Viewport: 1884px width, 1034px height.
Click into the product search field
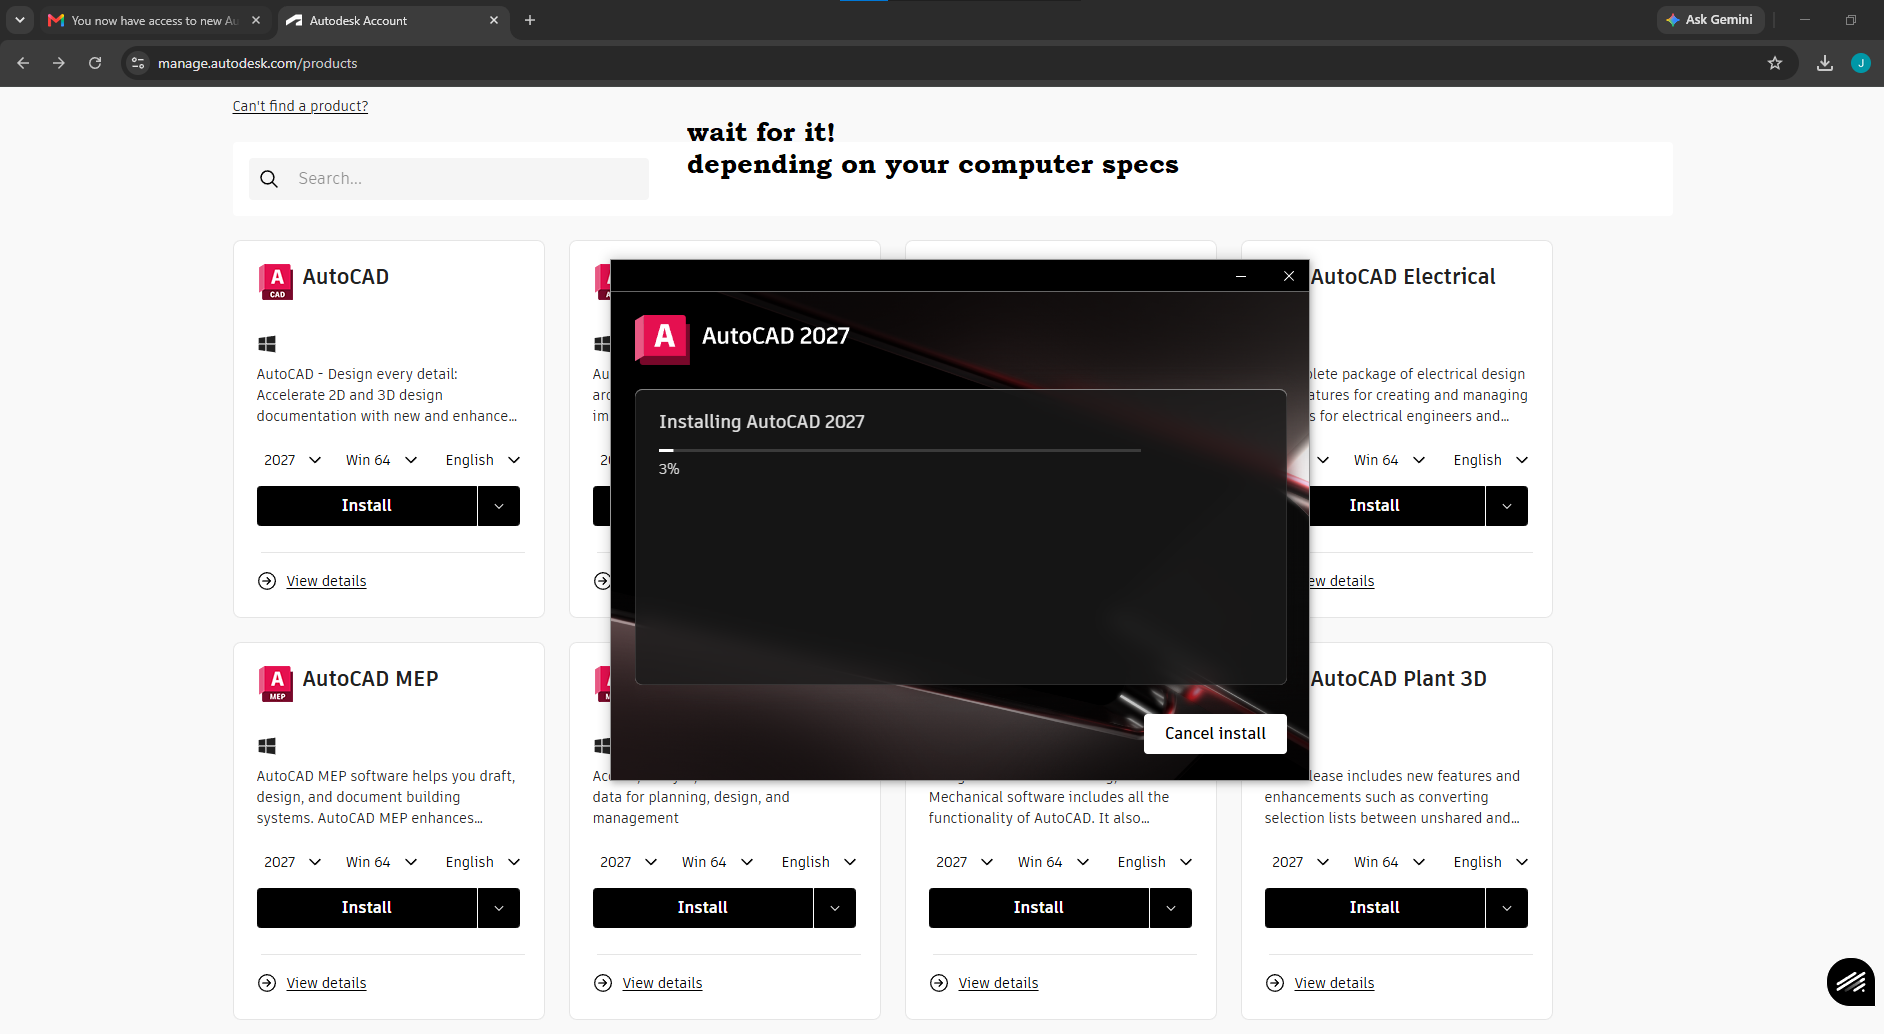[x=449, y=179]
